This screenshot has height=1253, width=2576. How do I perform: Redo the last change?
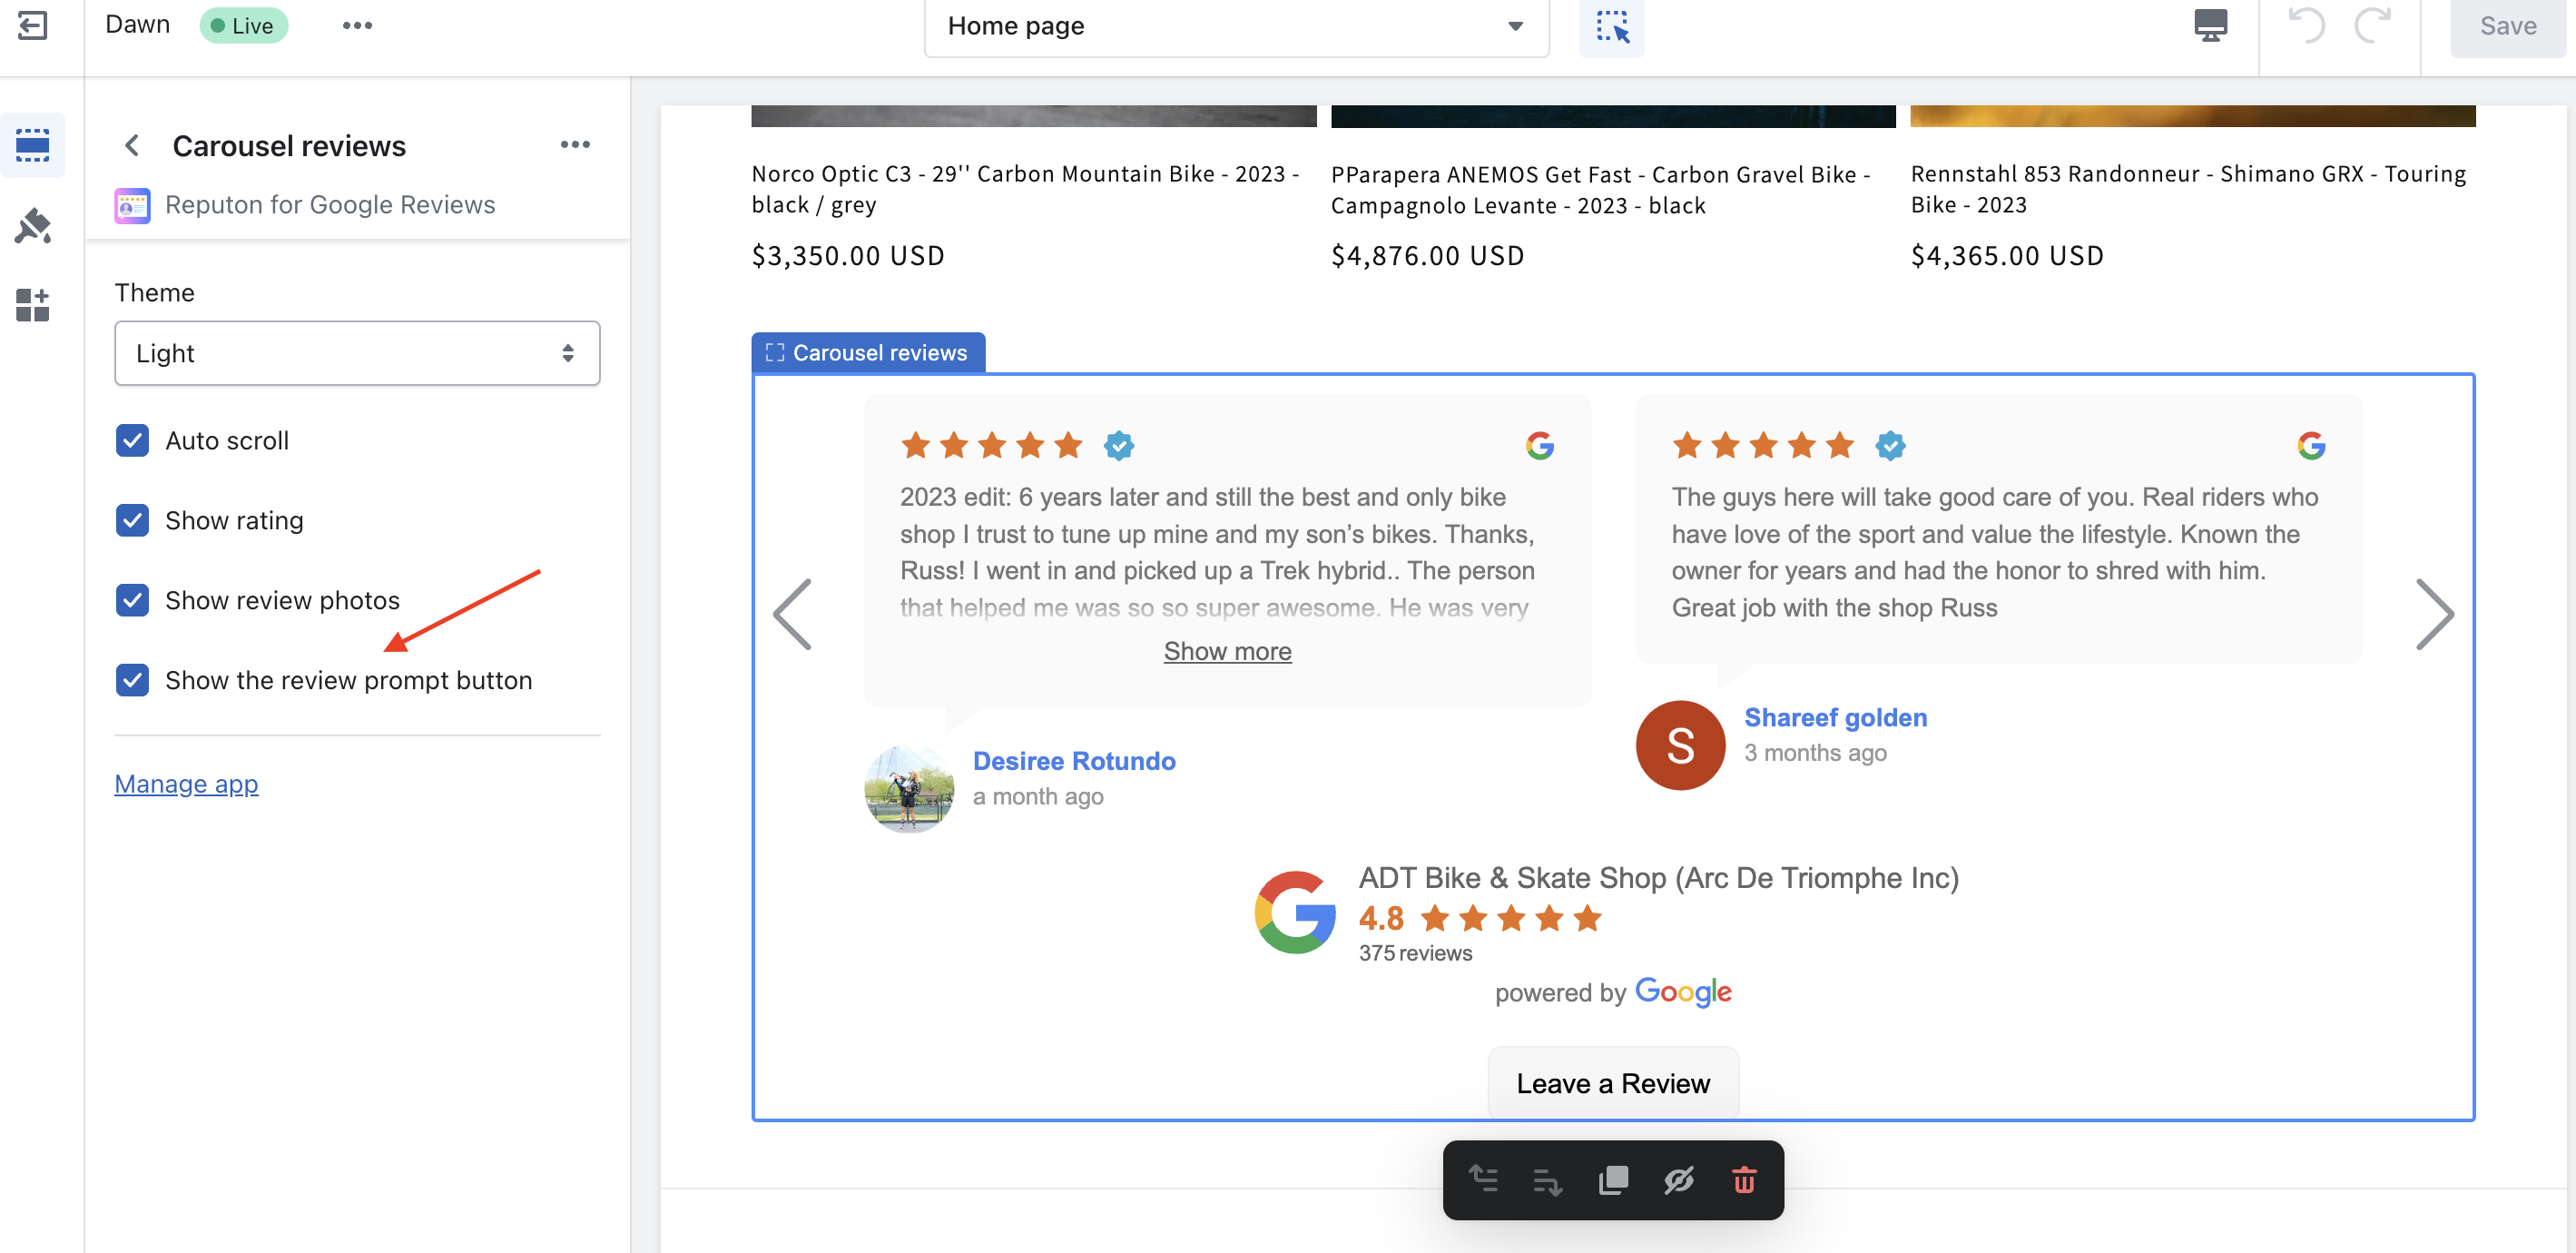coord(2372,25)
